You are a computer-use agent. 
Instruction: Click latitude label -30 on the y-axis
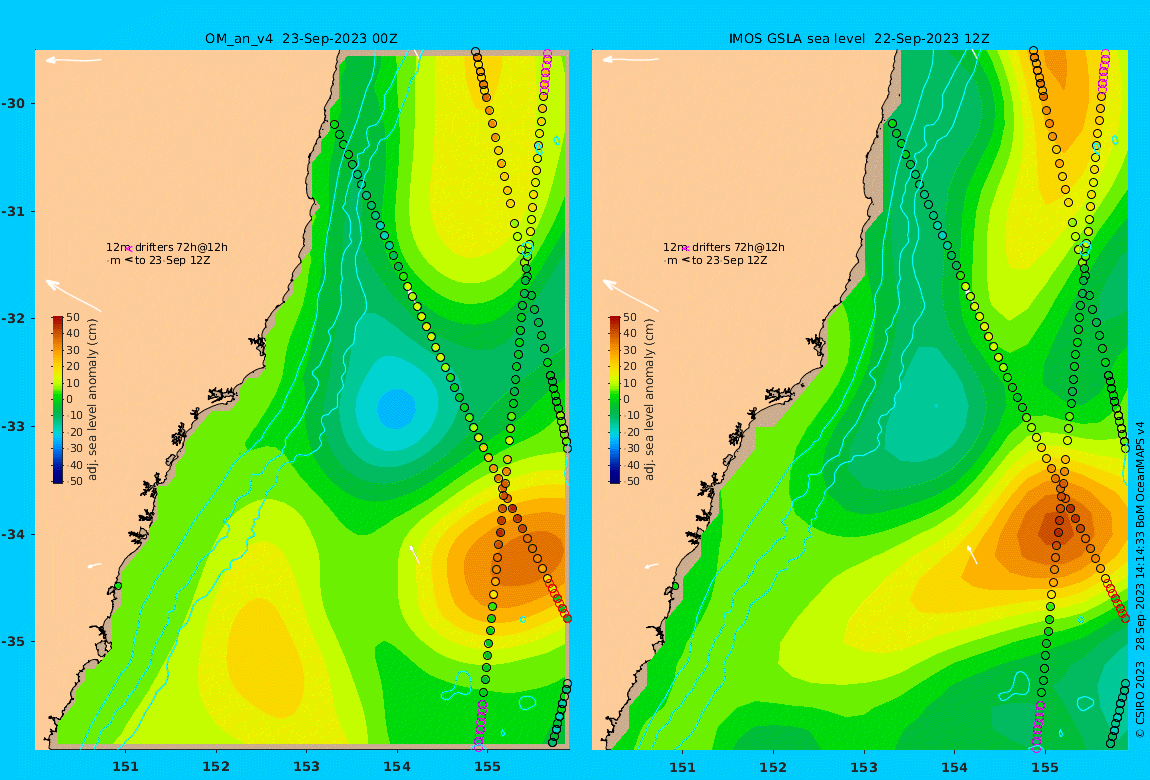point(12,103)
